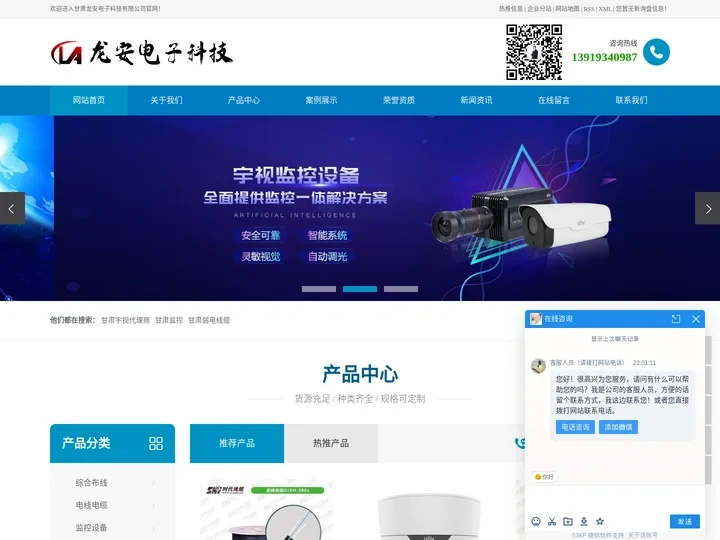Viewport: 720px width, 540px height.
Task: Send the chat message with 发送
Action: coord(685,522)
